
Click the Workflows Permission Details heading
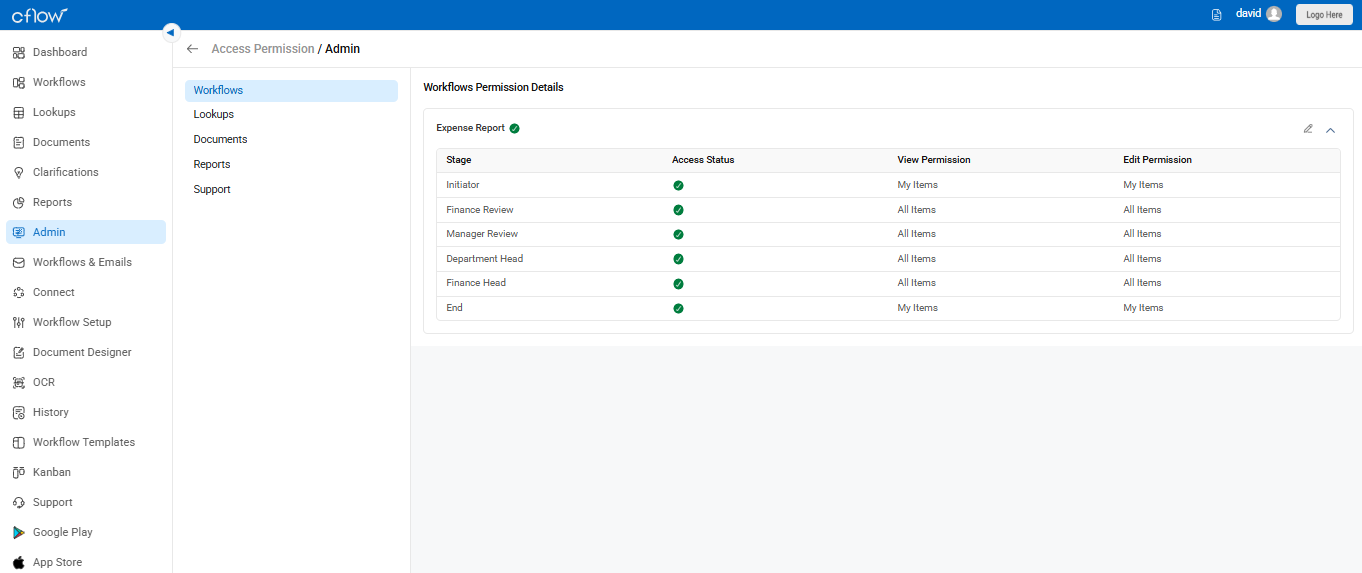pos(493,87)
